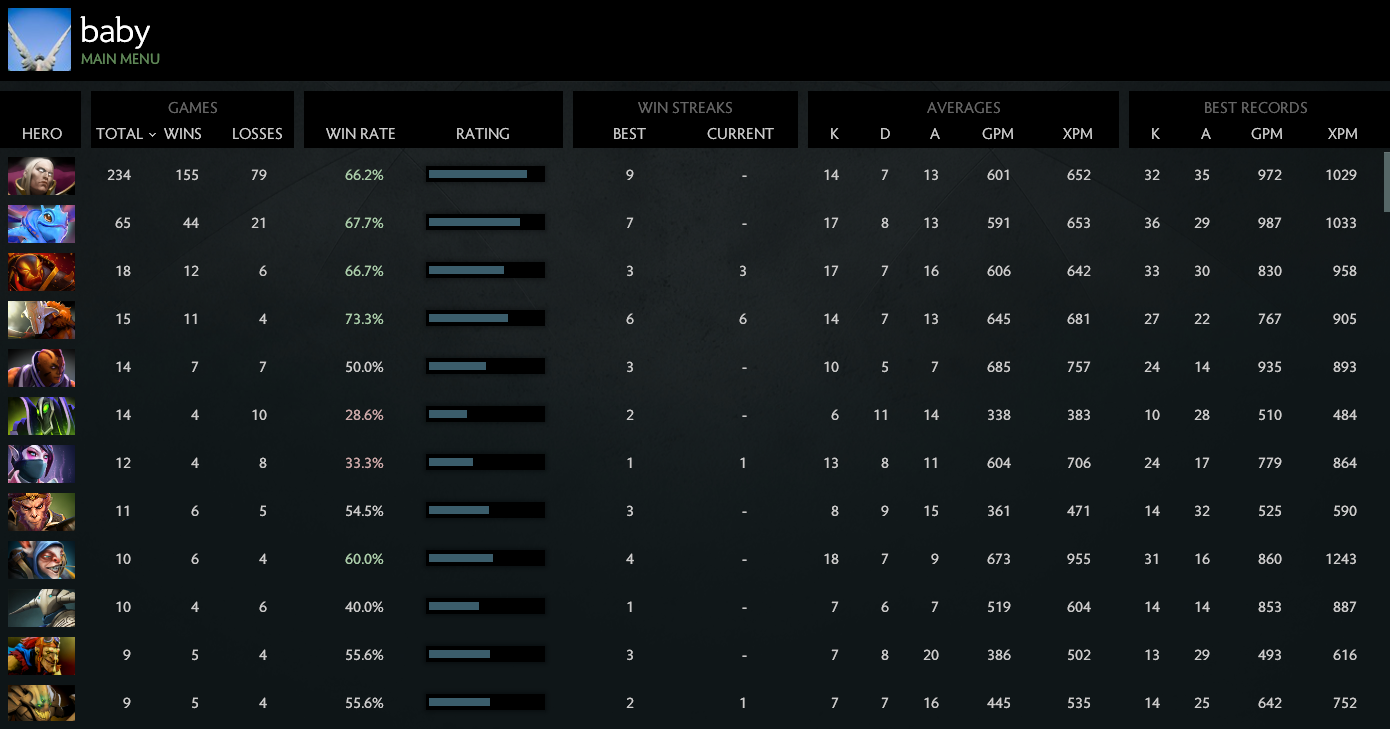Click the Rubick hero portrait
This screenshot has width=1390, height=729.
[x=41, y=416]
